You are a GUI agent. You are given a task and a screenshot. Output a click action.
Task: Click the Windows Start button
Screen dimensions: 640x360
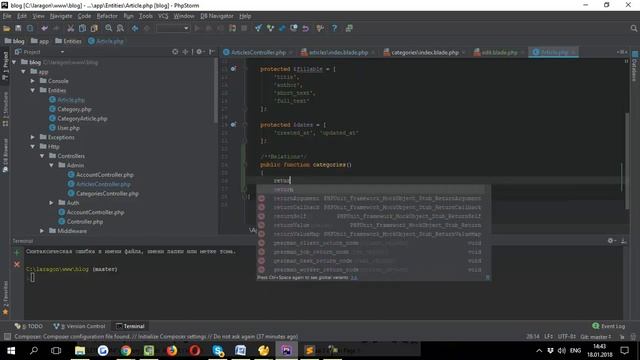pyautogui.click(x=11, y=351)
